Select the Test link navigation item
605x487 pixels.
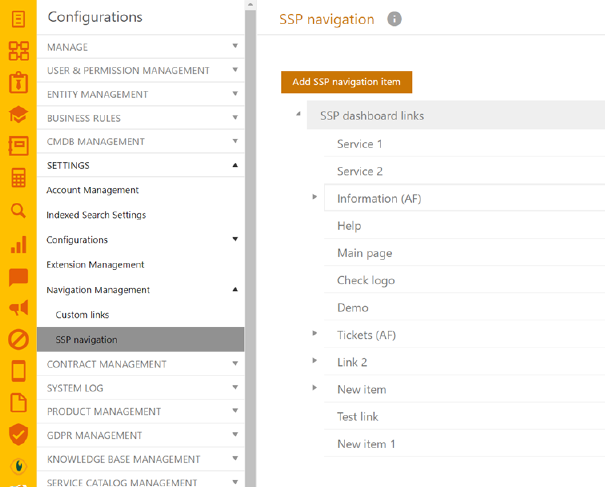click(357, 416)
